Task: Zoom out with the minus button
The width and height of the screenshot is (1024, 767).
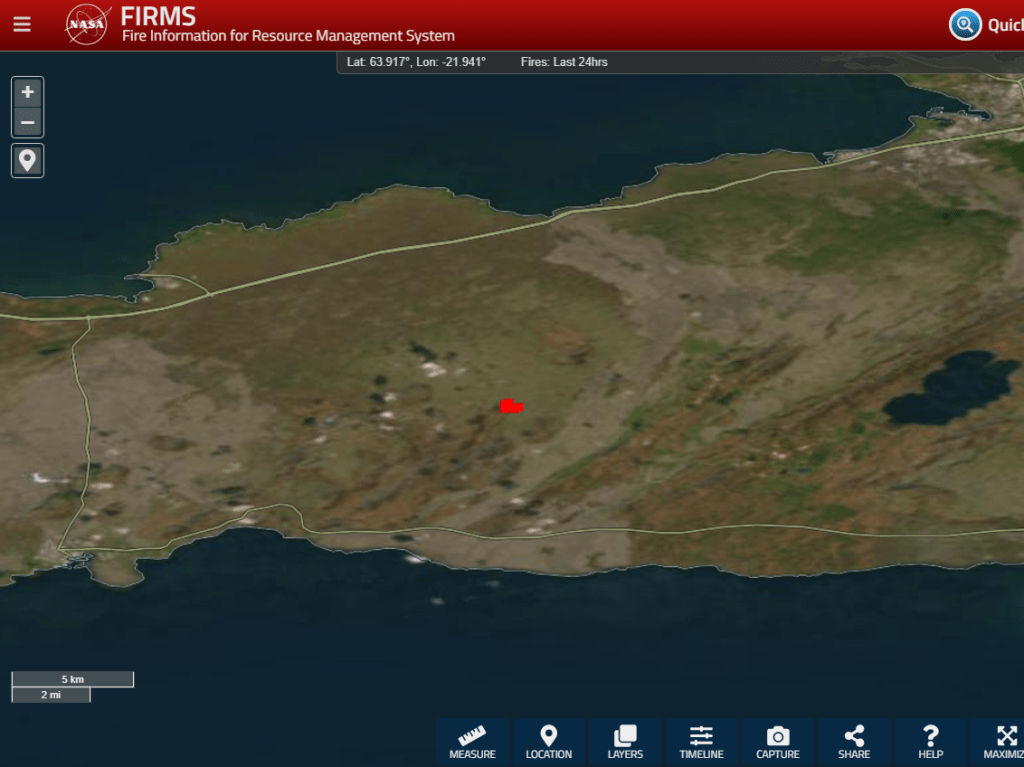Action: 27,123
